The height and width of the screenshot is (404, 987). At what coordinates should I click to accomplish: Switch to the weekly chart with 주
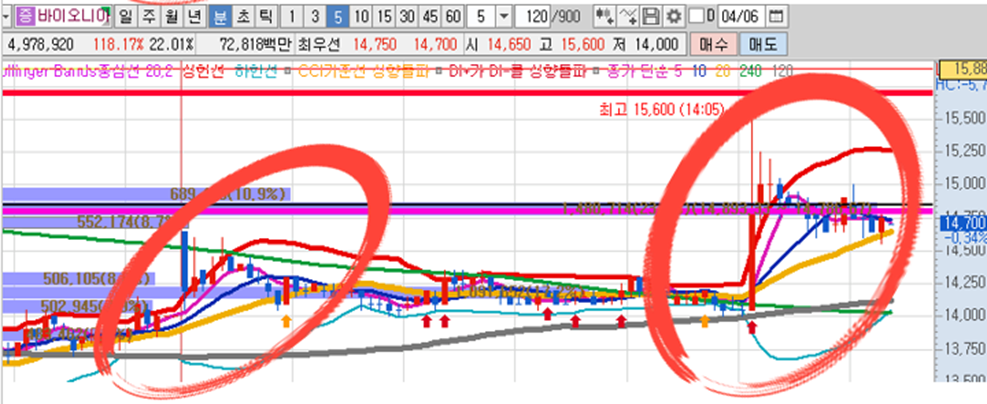coord(149,16)
